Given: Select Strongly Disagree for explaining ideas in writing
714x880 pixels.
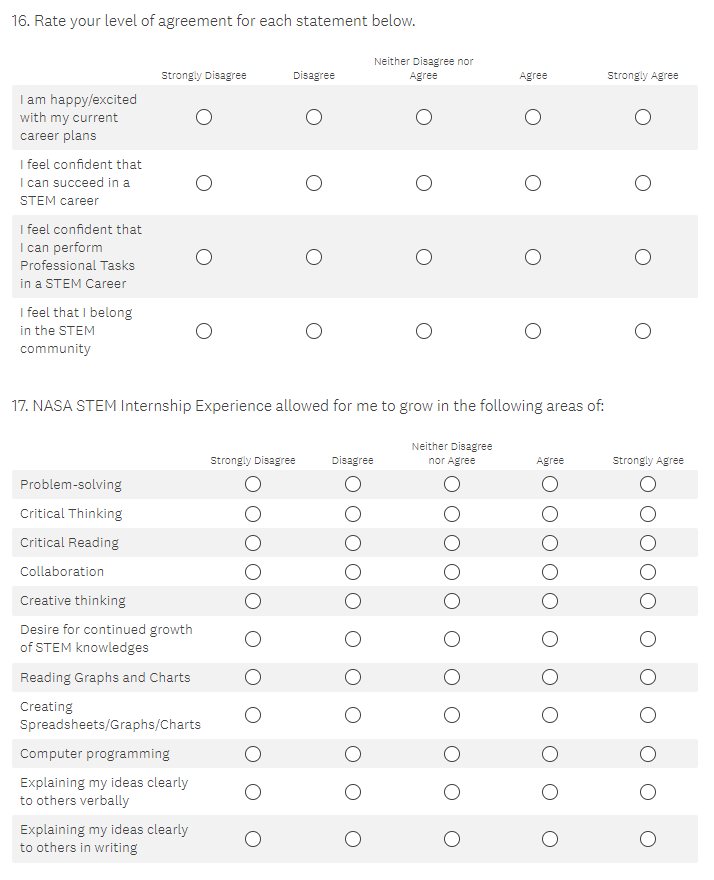Looking at the screenshot, I should (x=253, y=839).
